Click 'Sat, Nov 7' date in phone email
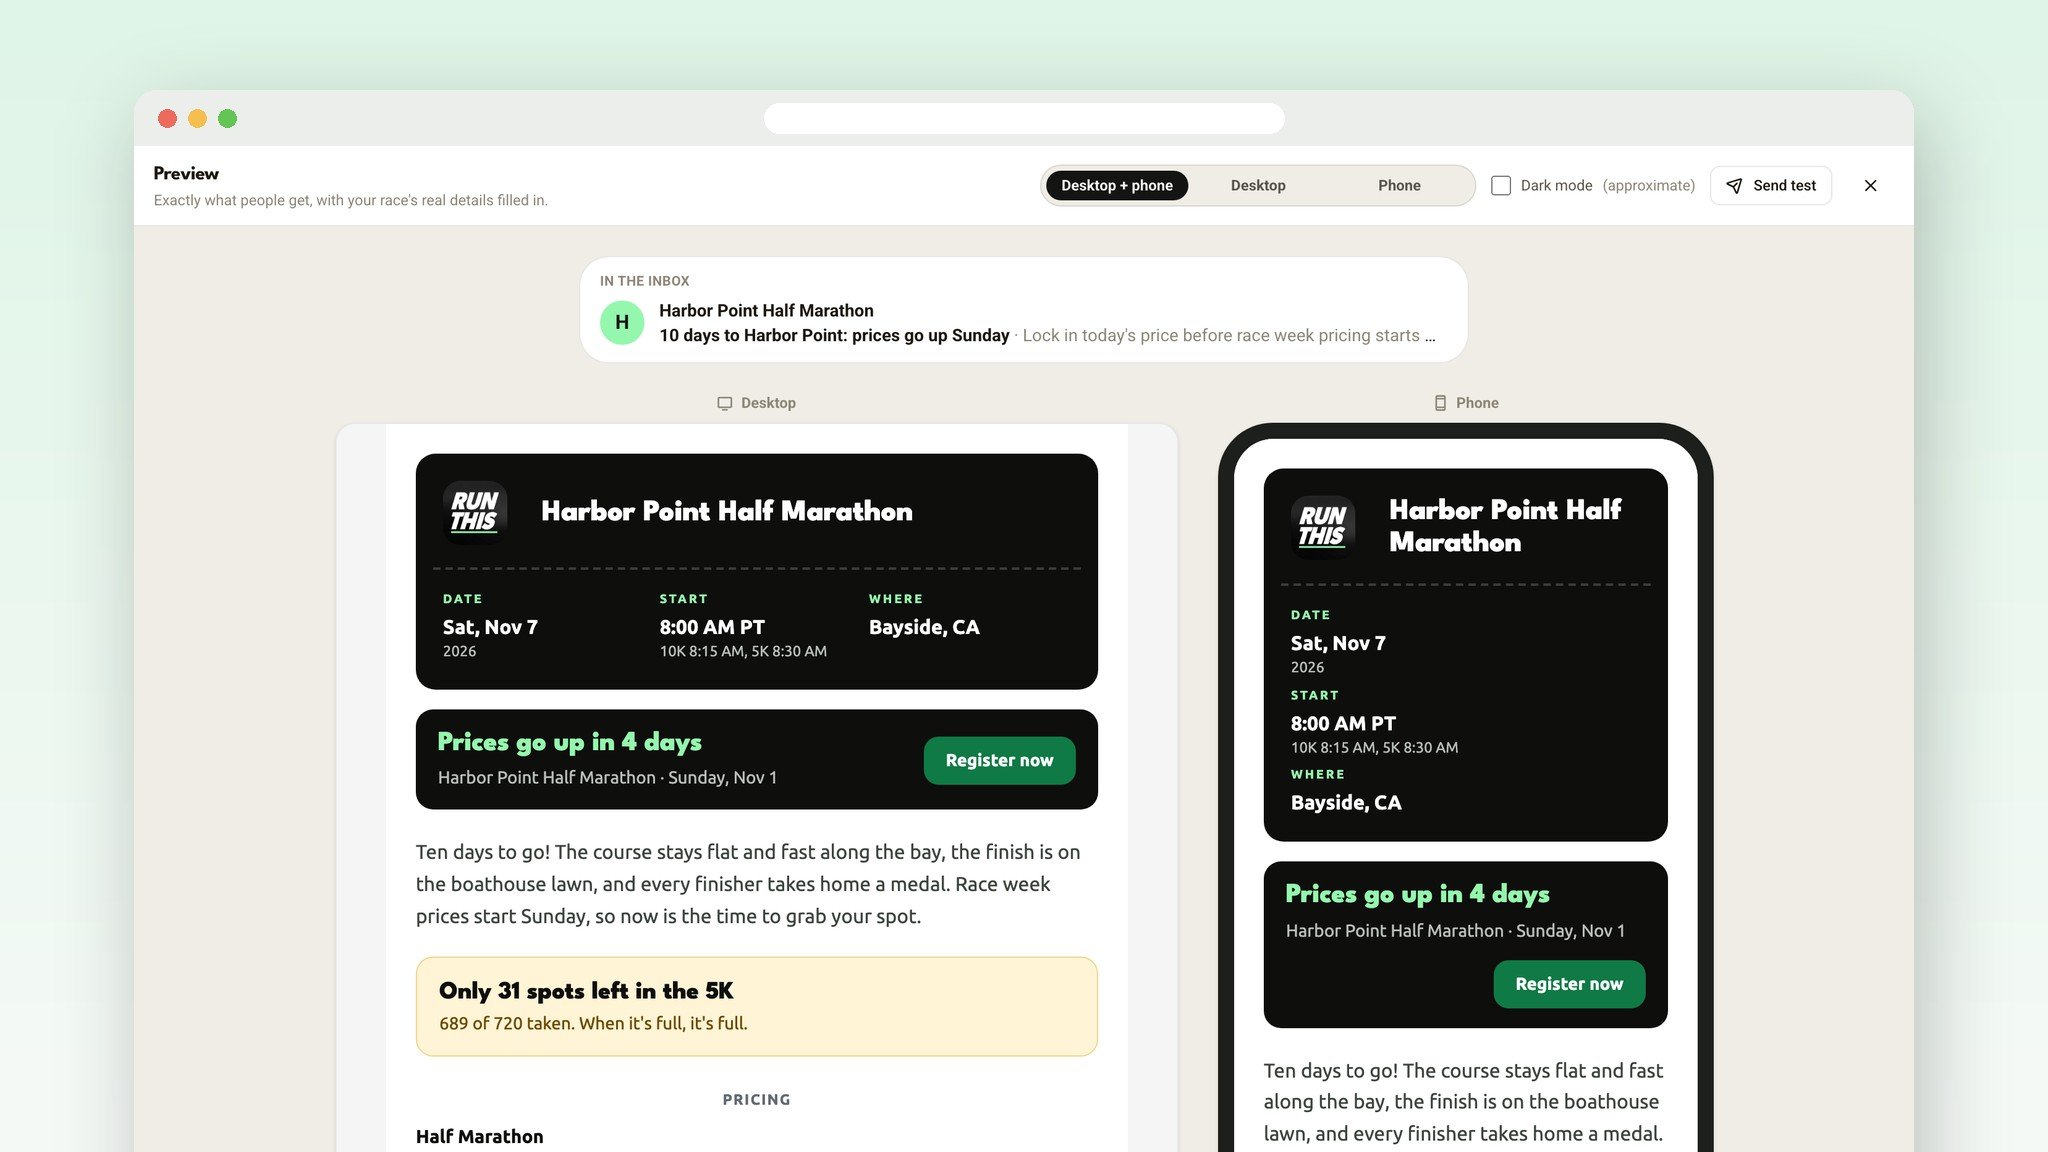This screenshot has height=1152, width=2048. coord(1338,643)
